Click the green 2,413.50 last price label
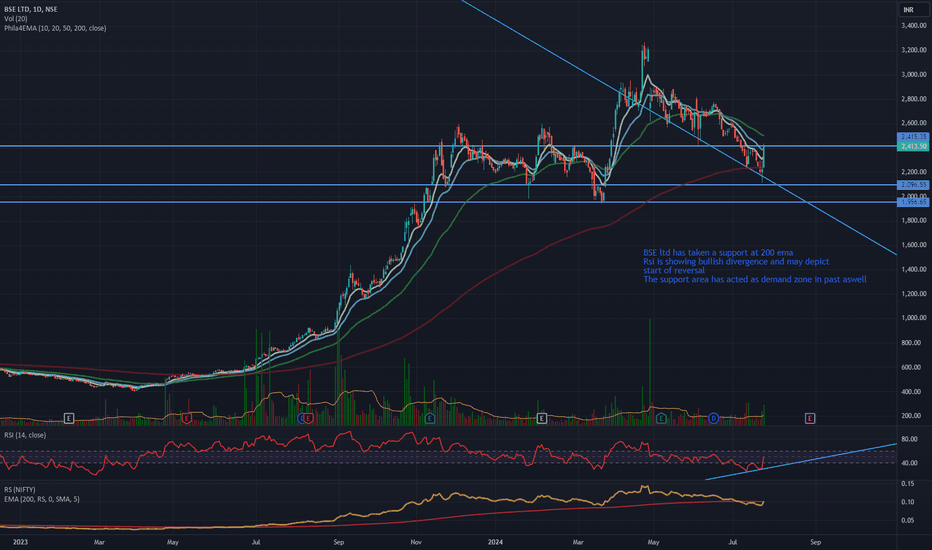The width and height of the screenshot is (932, 550). 914,146
